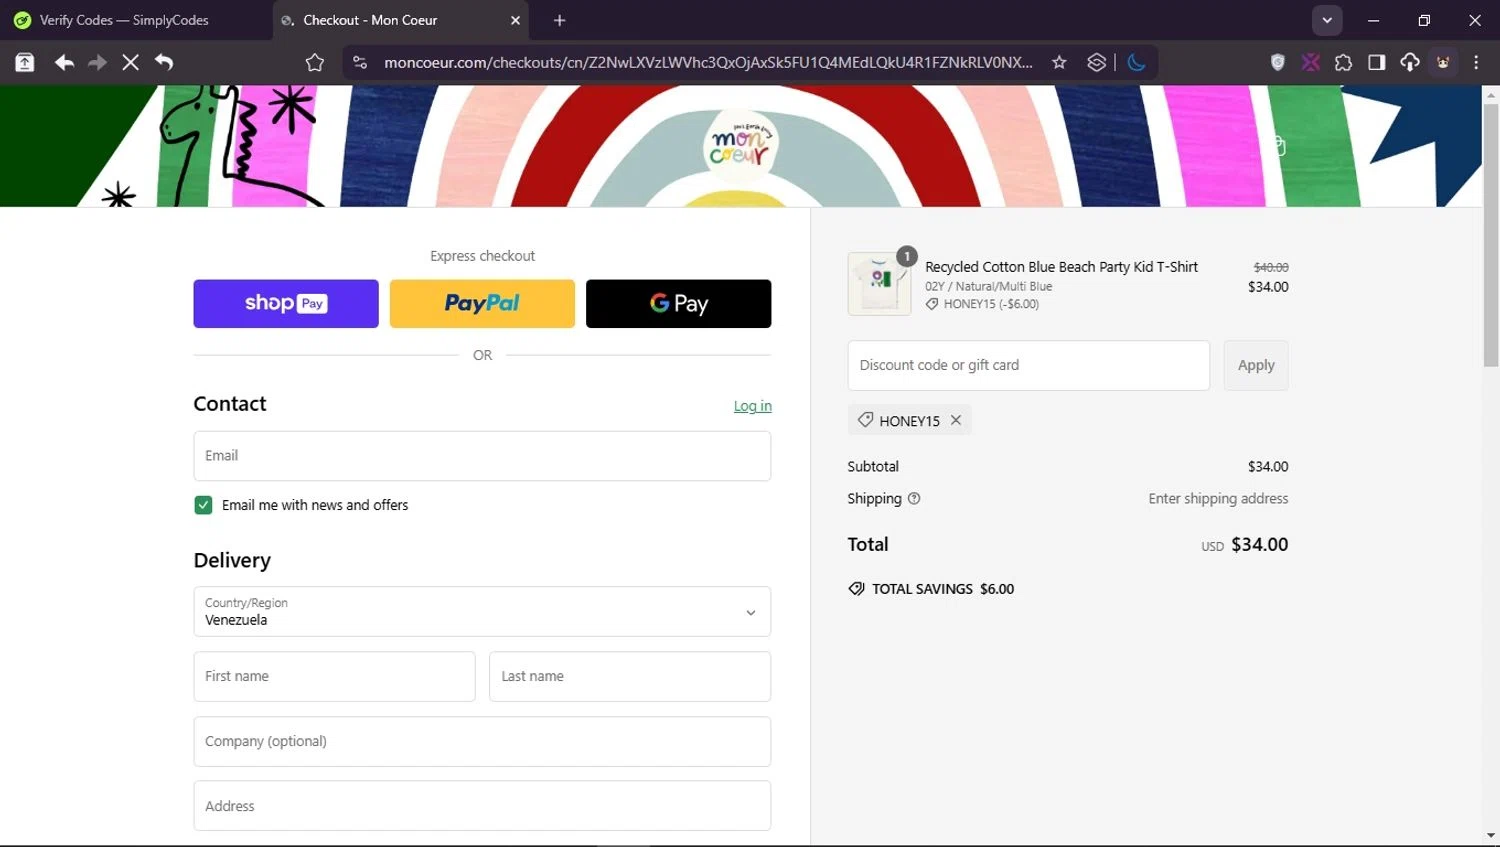The width and height of the screenshot is (1500, 847).
Task: Bookmark this page with star in address bar
Action: (1059, 62)
